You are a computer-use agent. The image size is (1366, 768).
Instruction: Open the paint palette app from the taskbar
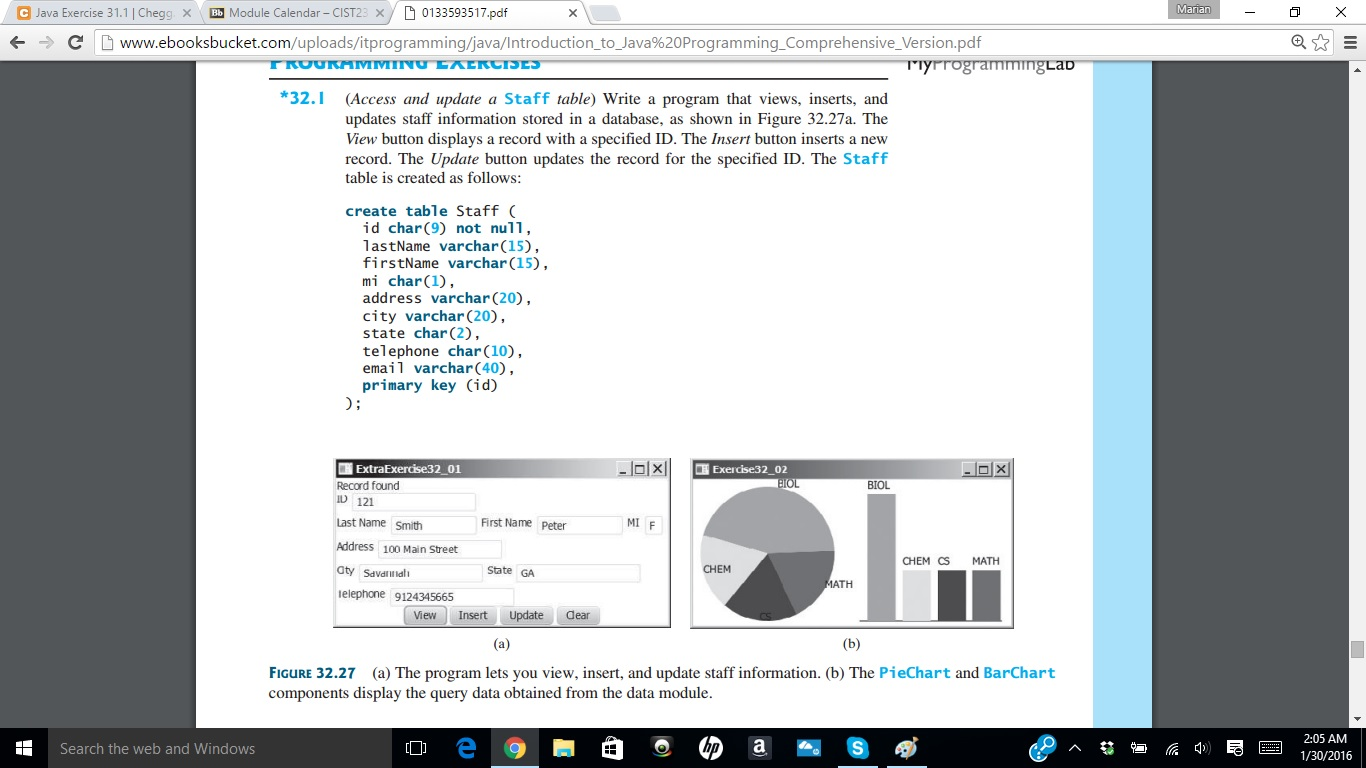tap(906, 747)
